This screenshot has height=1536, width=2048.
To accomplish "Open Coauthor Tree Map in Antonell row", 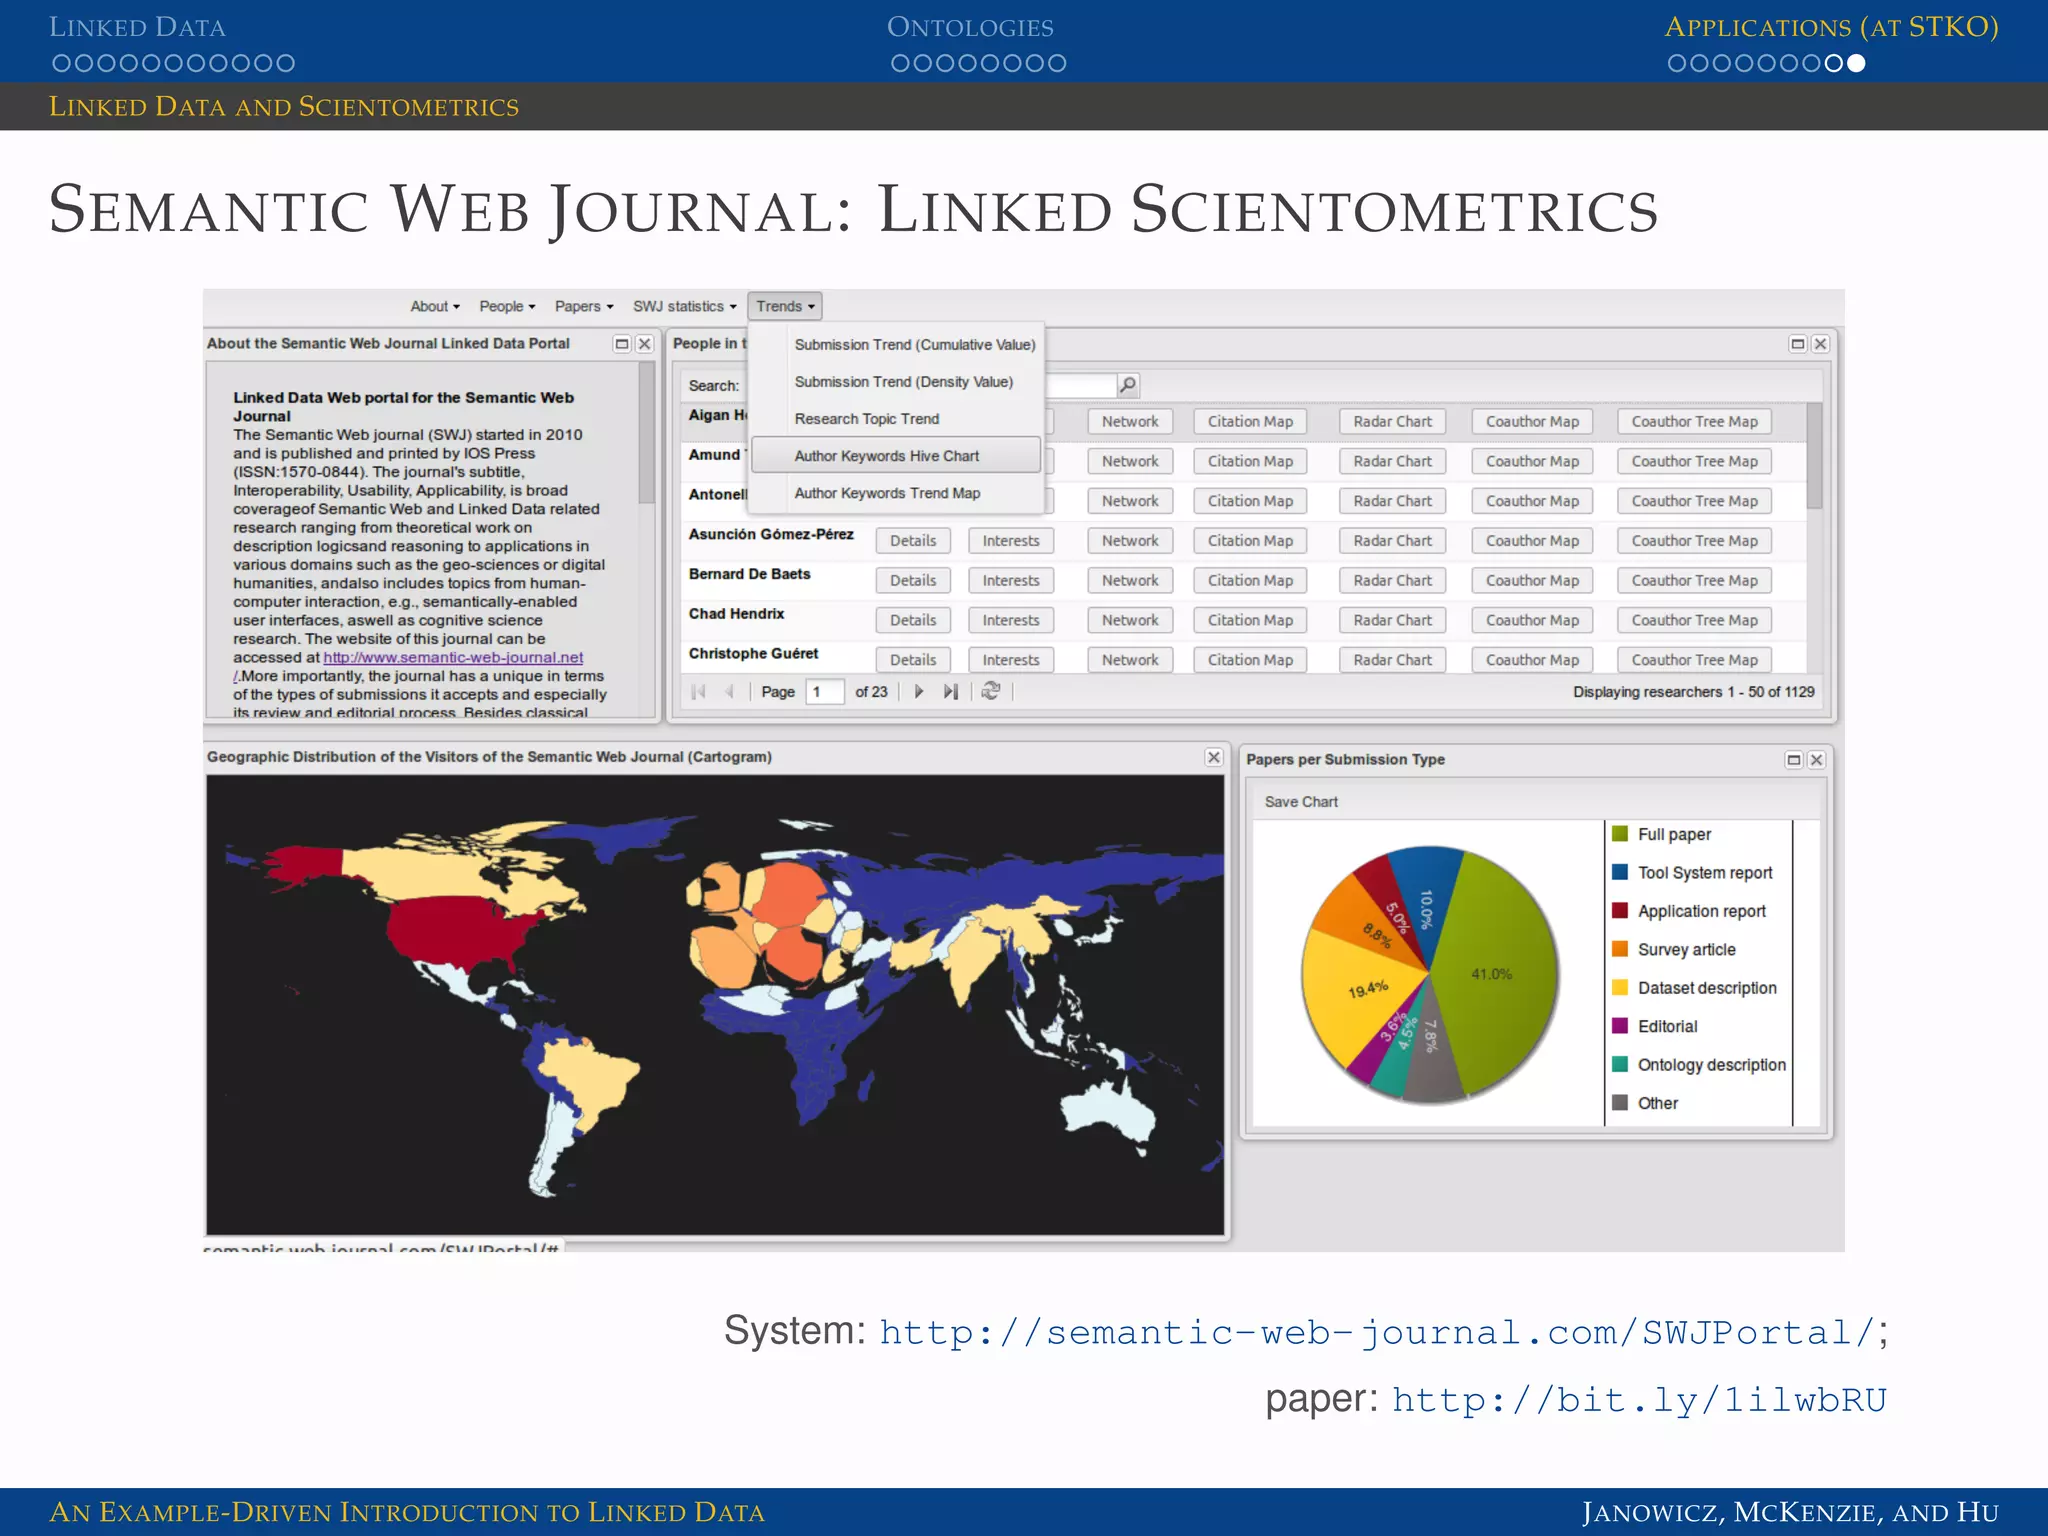I will (1694, 501).
